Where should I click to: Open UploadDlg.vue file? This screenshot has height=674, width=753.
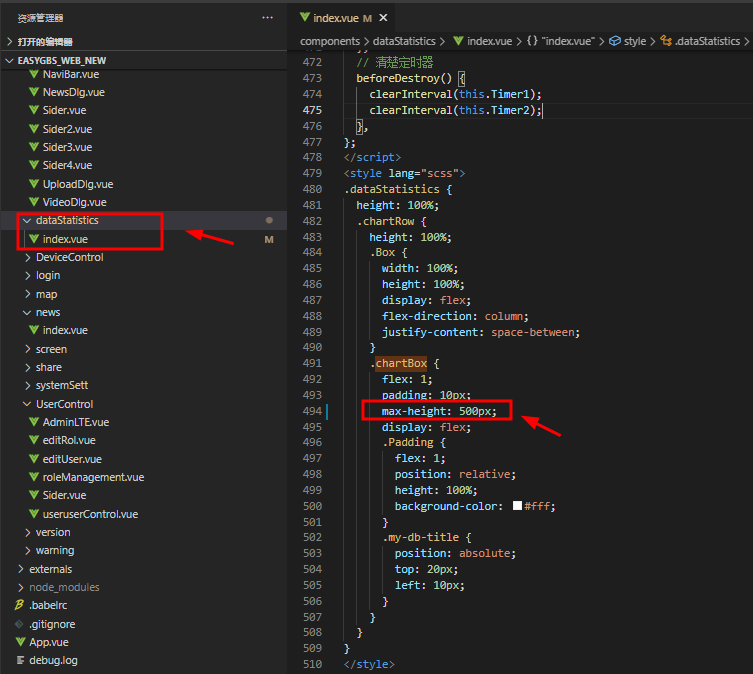point(78,184)
